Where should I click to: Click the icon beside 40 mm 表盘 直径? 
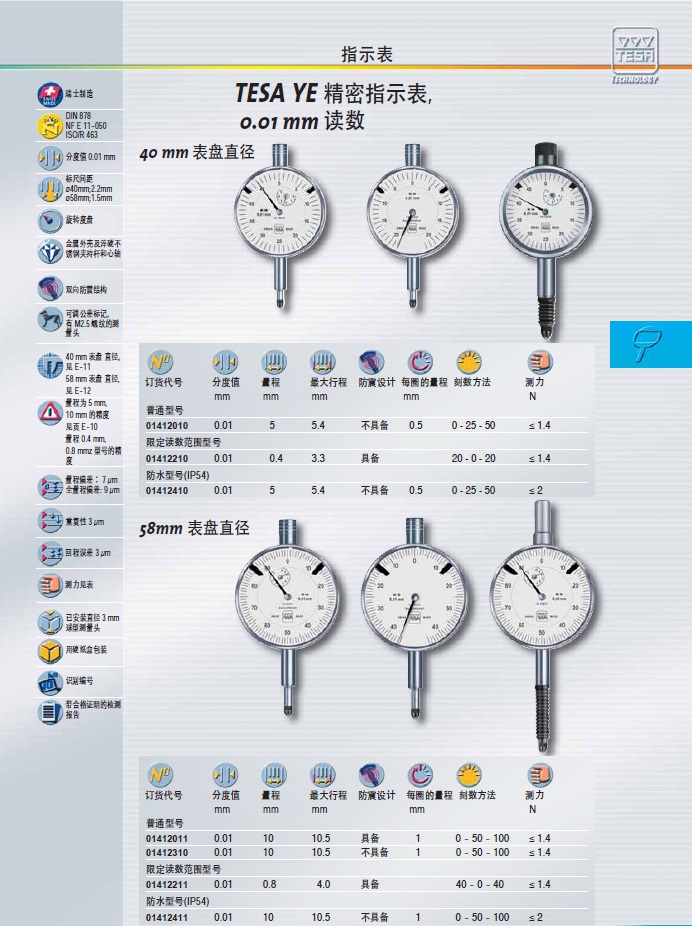point(50,366)
